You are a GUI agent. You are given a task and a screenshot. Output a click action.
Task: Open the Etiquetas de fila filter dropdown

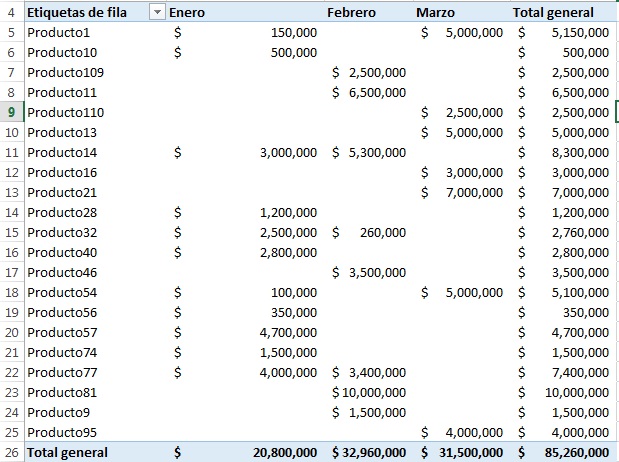click(x=156, y=13)
